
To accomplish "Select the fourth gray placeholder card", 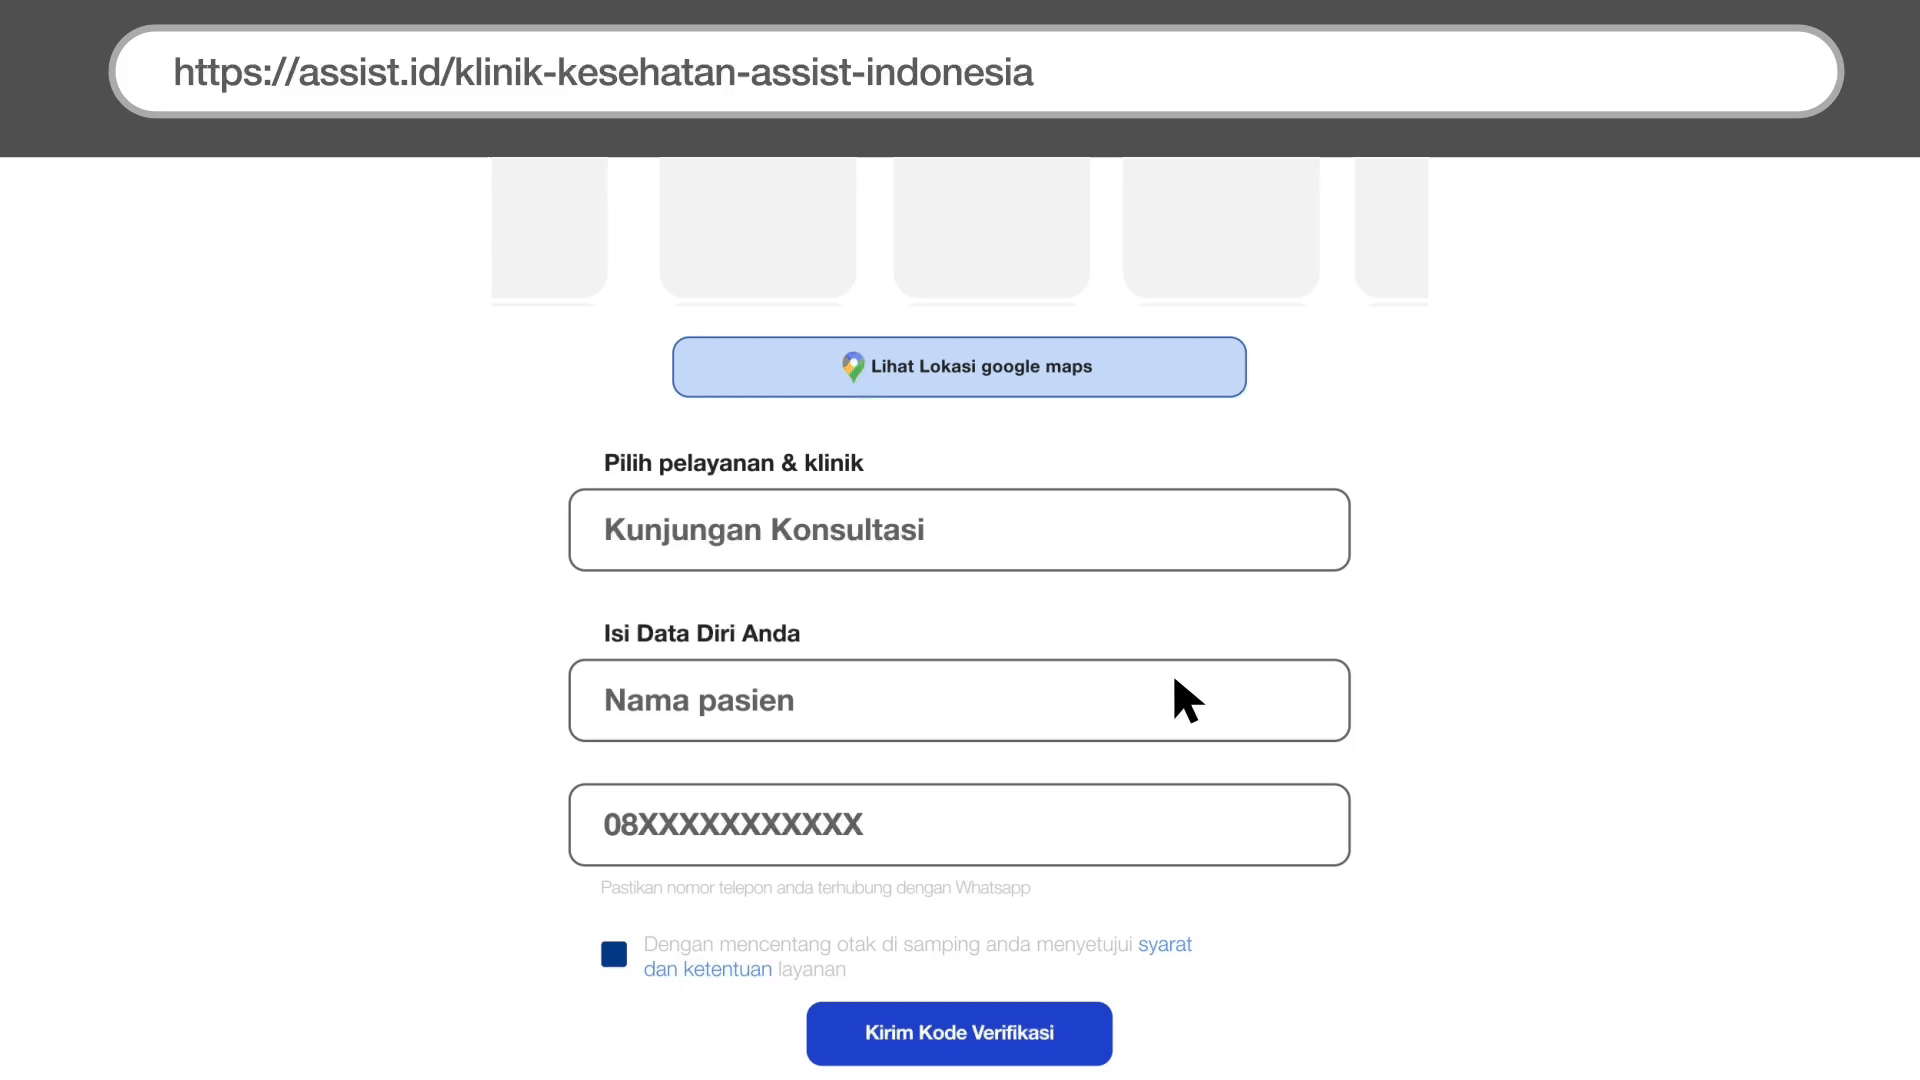I will point(1221,227).
